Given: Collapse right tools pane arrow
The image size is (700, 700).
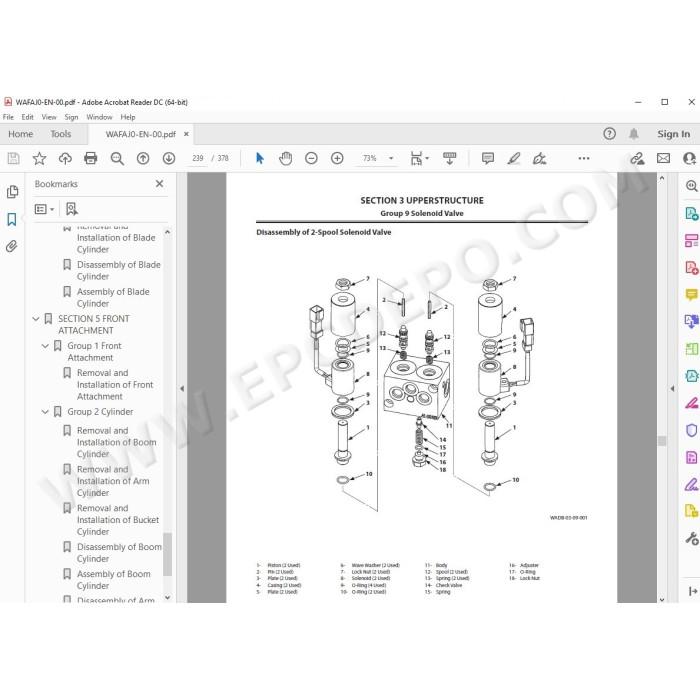Looking at the screenshot, I should [672, 388].
